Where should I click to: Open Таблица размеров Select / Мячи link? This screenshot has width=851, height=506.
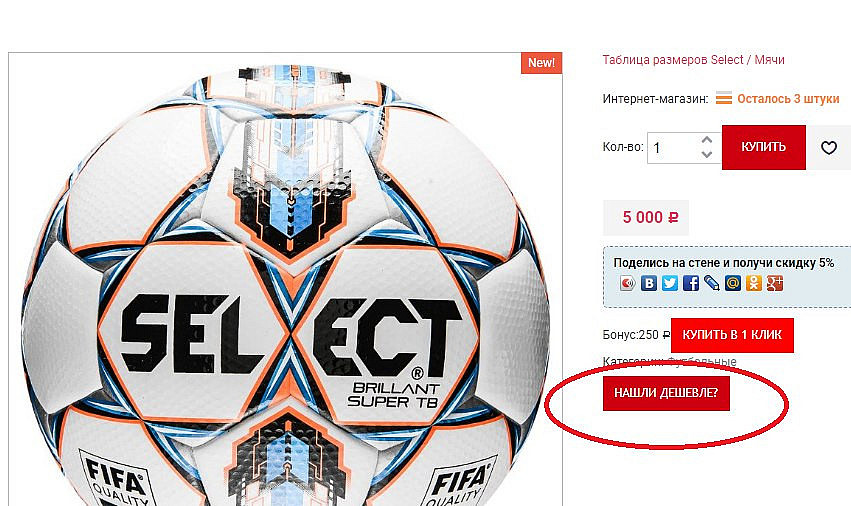click(694, 60)
